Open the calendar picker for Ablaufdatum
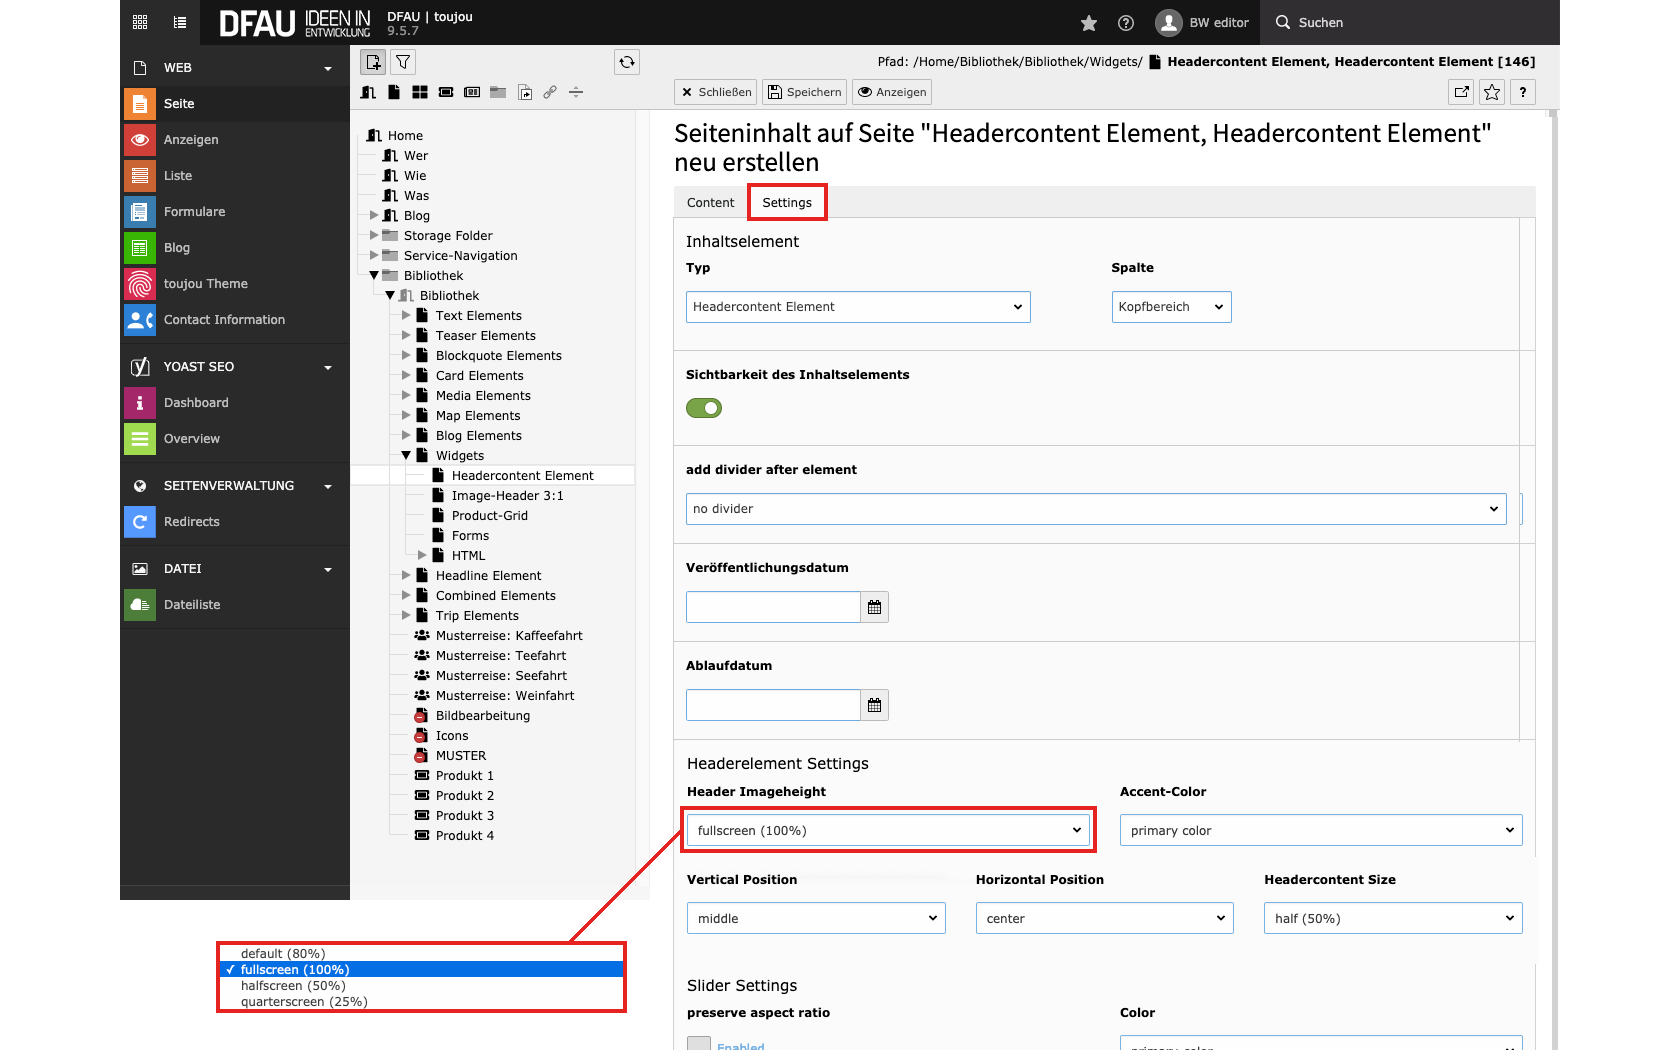 pos(874,705)
